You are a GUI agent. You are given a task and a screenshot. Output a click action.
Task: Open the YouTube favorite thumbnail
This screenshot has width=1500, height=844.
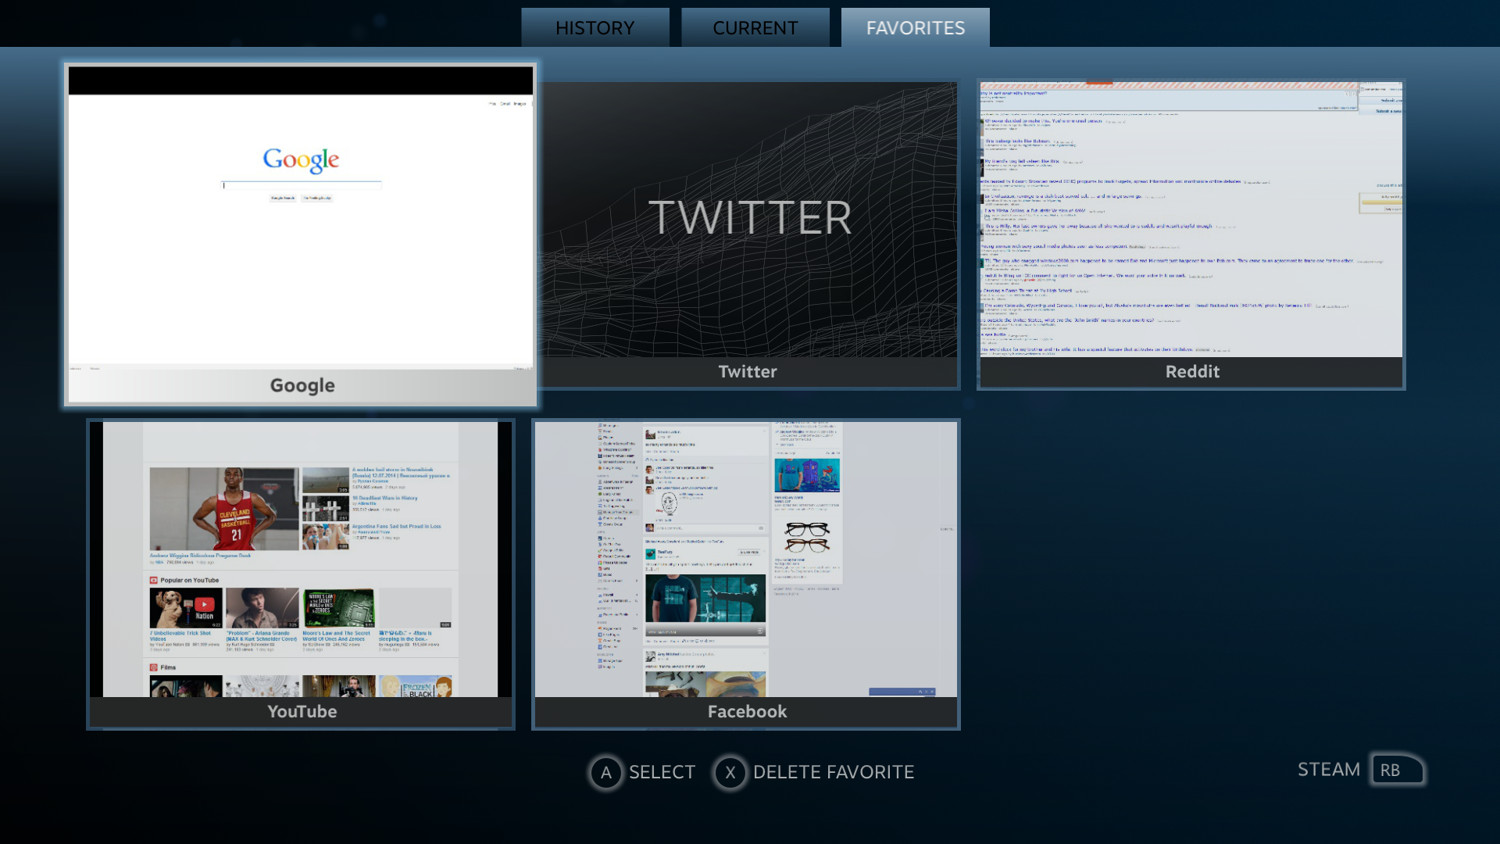click(x=301, y=574)
